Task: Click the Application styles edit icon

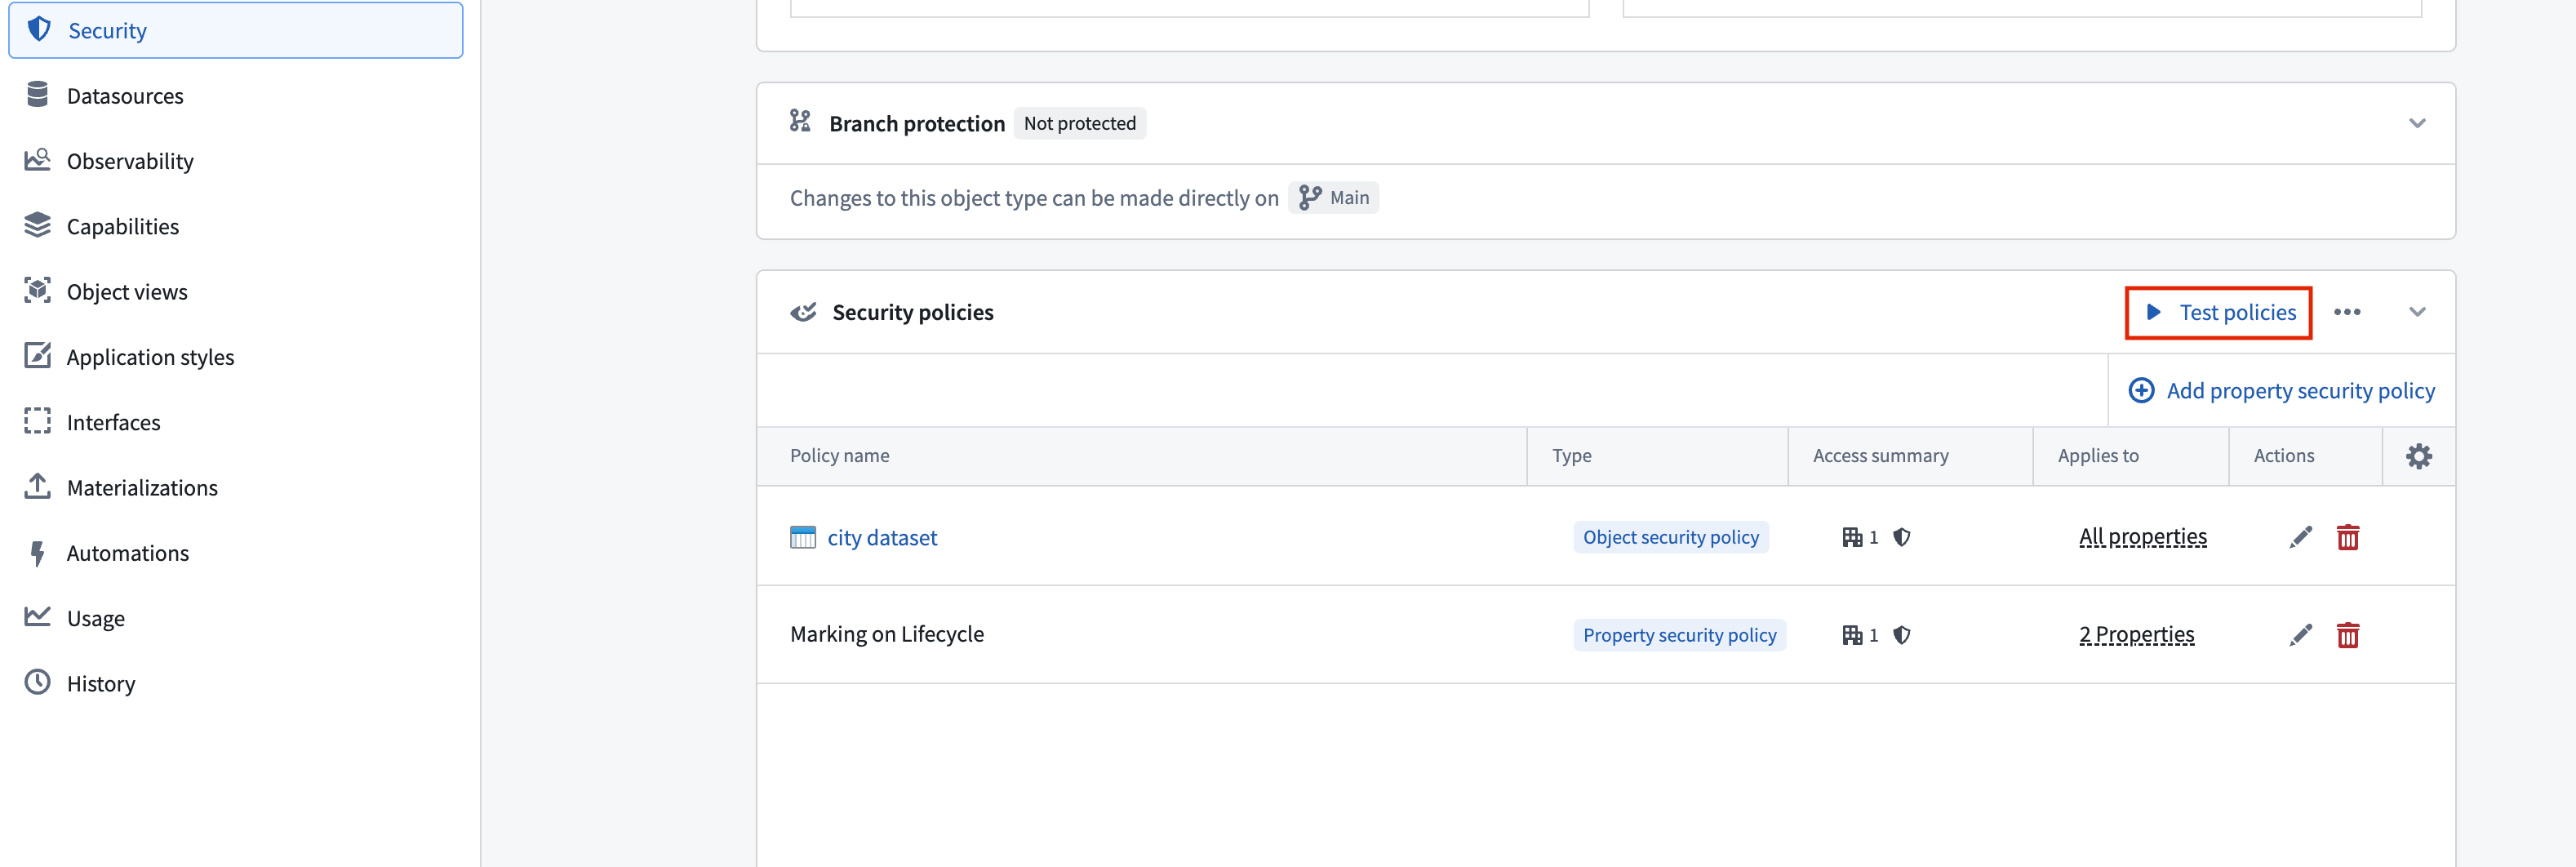Action: tap(38, 356)
